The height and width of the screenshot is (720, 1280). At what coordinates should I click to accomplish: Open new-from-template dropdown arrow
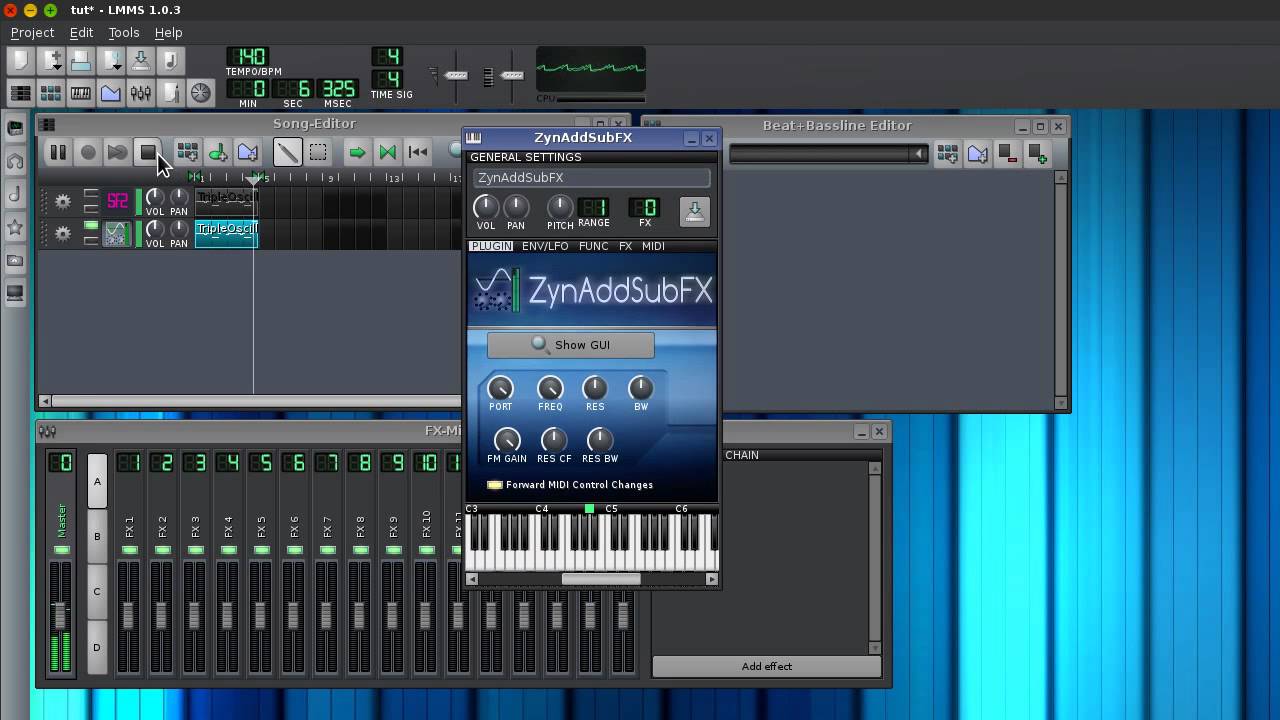click(x=57, y=67)
